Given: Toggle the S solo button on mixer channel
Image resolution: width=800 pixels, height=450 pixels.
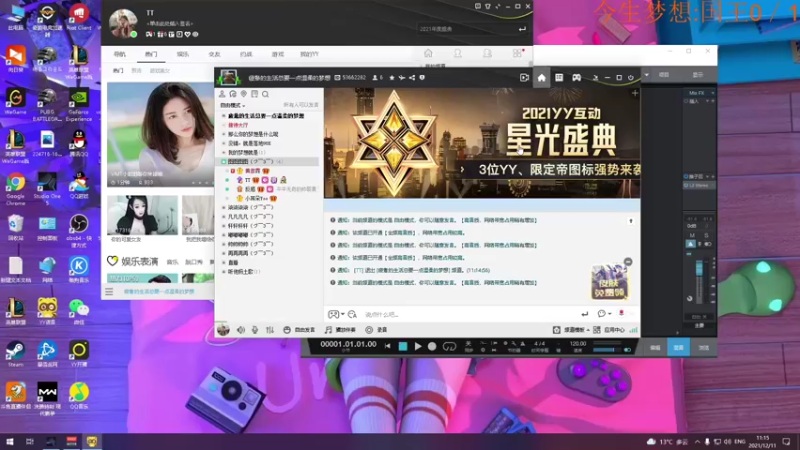Looking at the screenshot, I should [x=706, y=236].
